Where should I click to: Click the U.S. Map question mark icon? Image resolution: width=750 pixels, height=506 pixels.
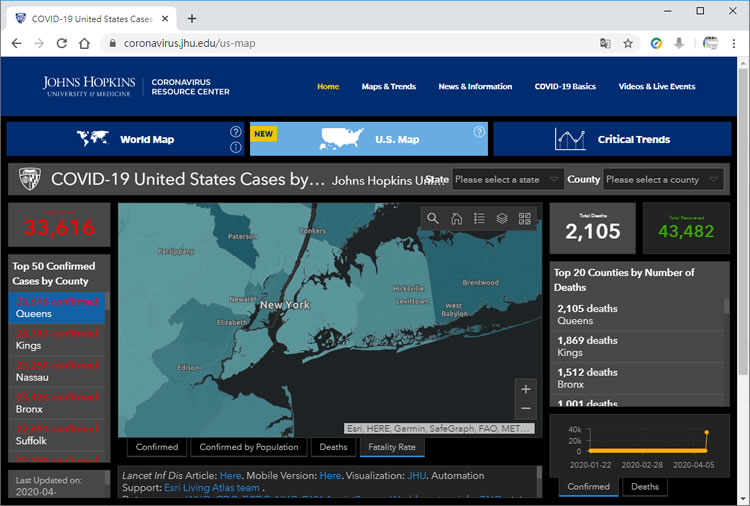[x=479, y=132]
